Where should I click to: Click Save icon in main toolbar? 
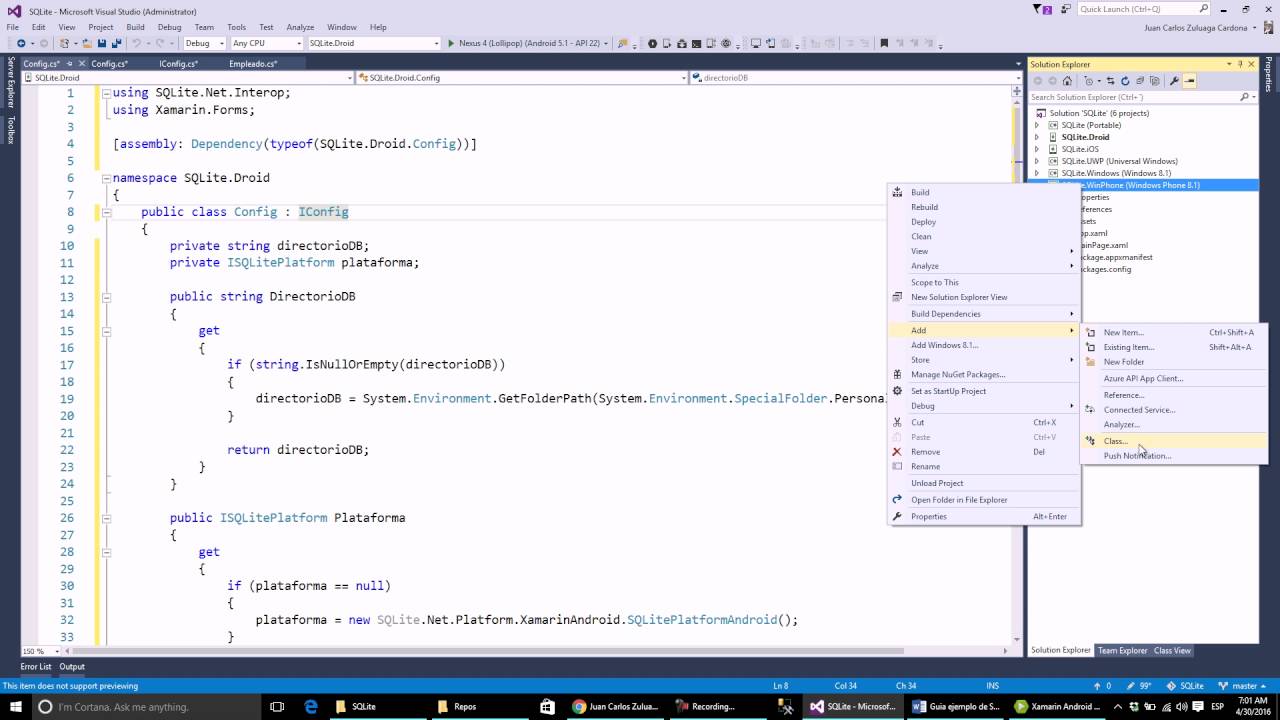pyautogui.click(x=101, y=43)
